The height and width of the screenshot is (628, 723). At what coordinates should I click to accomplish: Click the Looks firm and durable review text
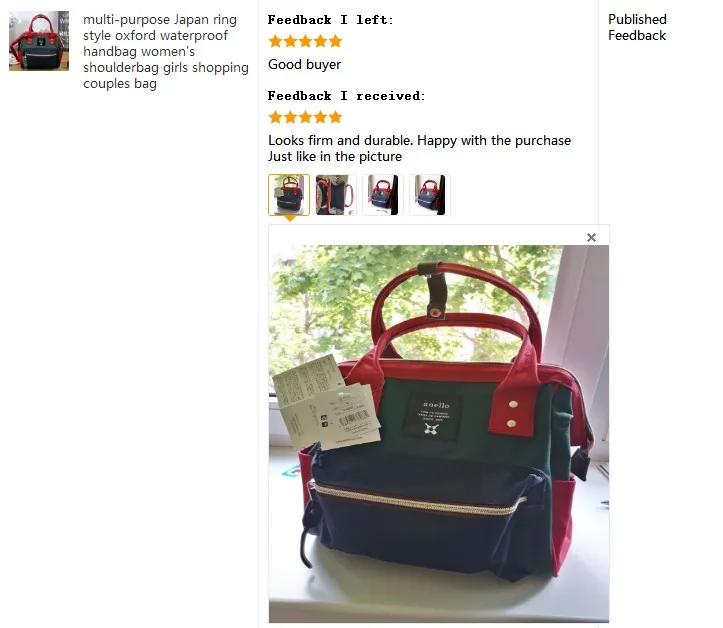(x=419, y=148)
